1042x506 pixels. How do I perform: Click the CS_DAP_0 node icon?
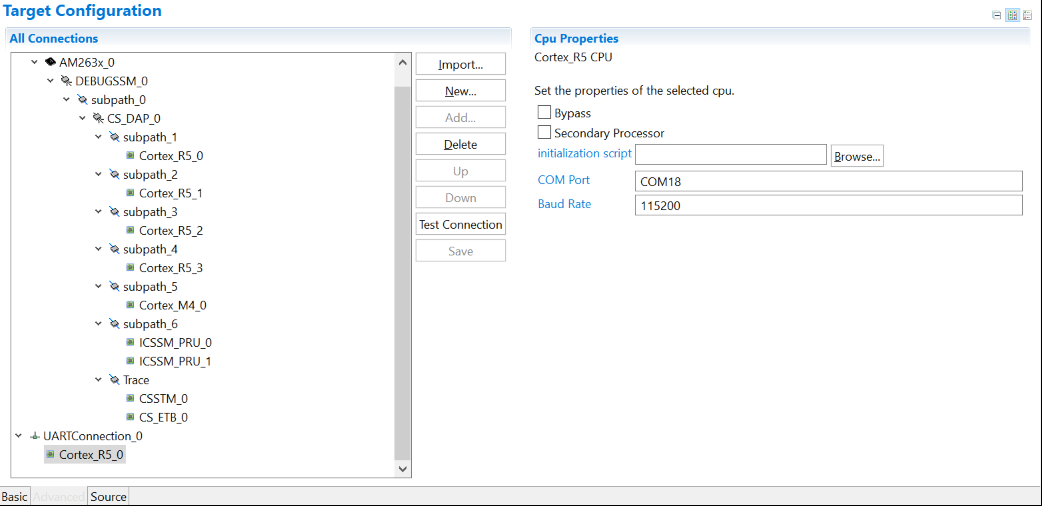[x=98, y=118]
